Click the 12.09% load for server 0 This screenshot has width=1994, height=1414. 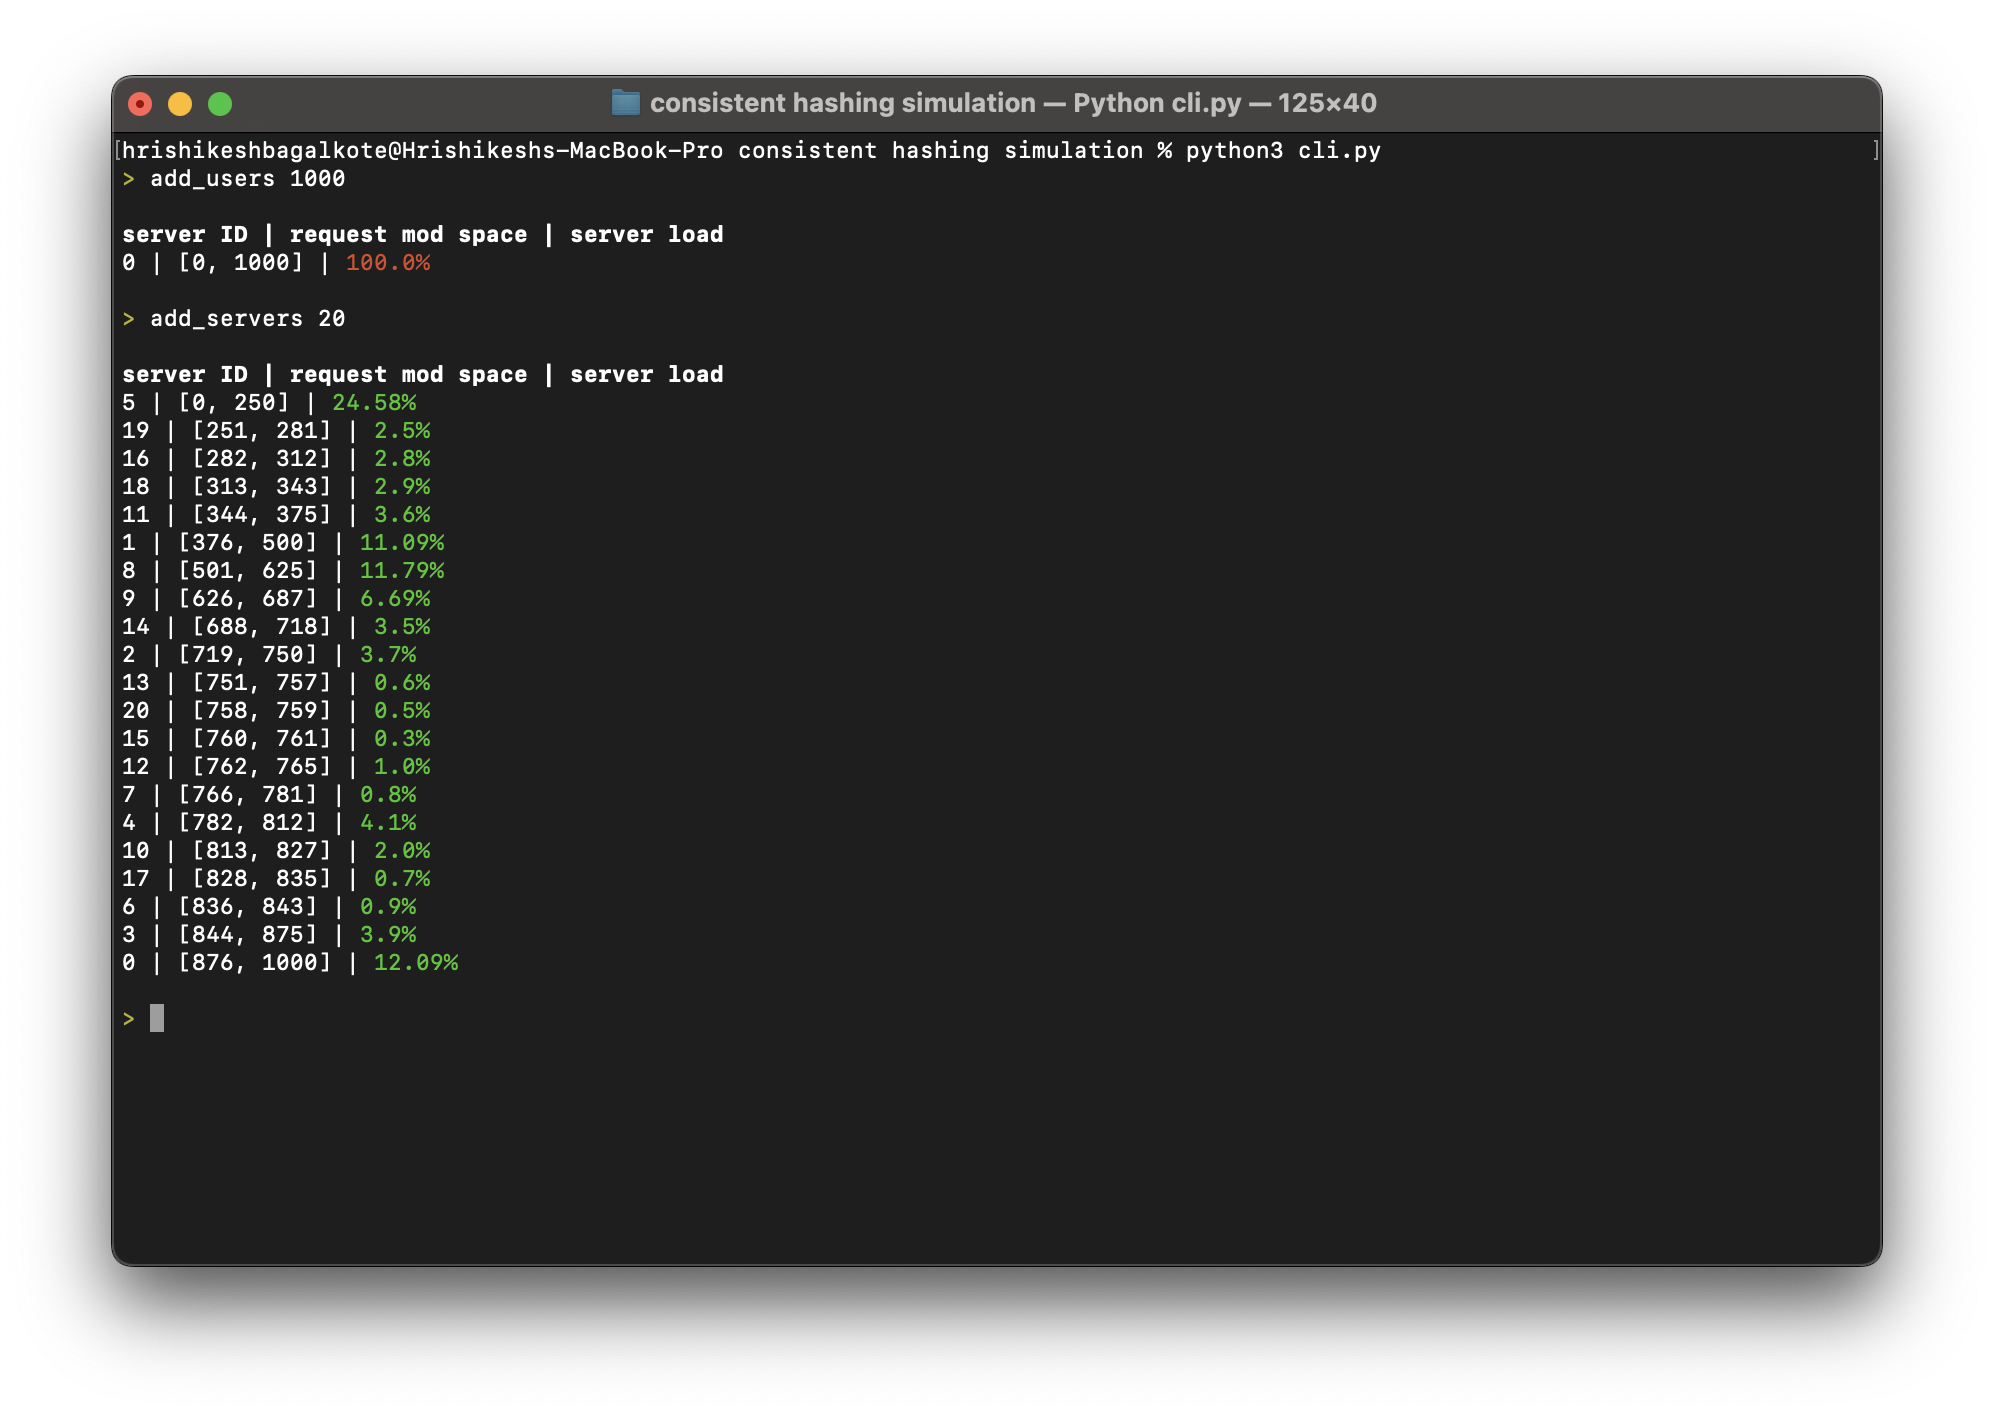click(x=416, y=963)
